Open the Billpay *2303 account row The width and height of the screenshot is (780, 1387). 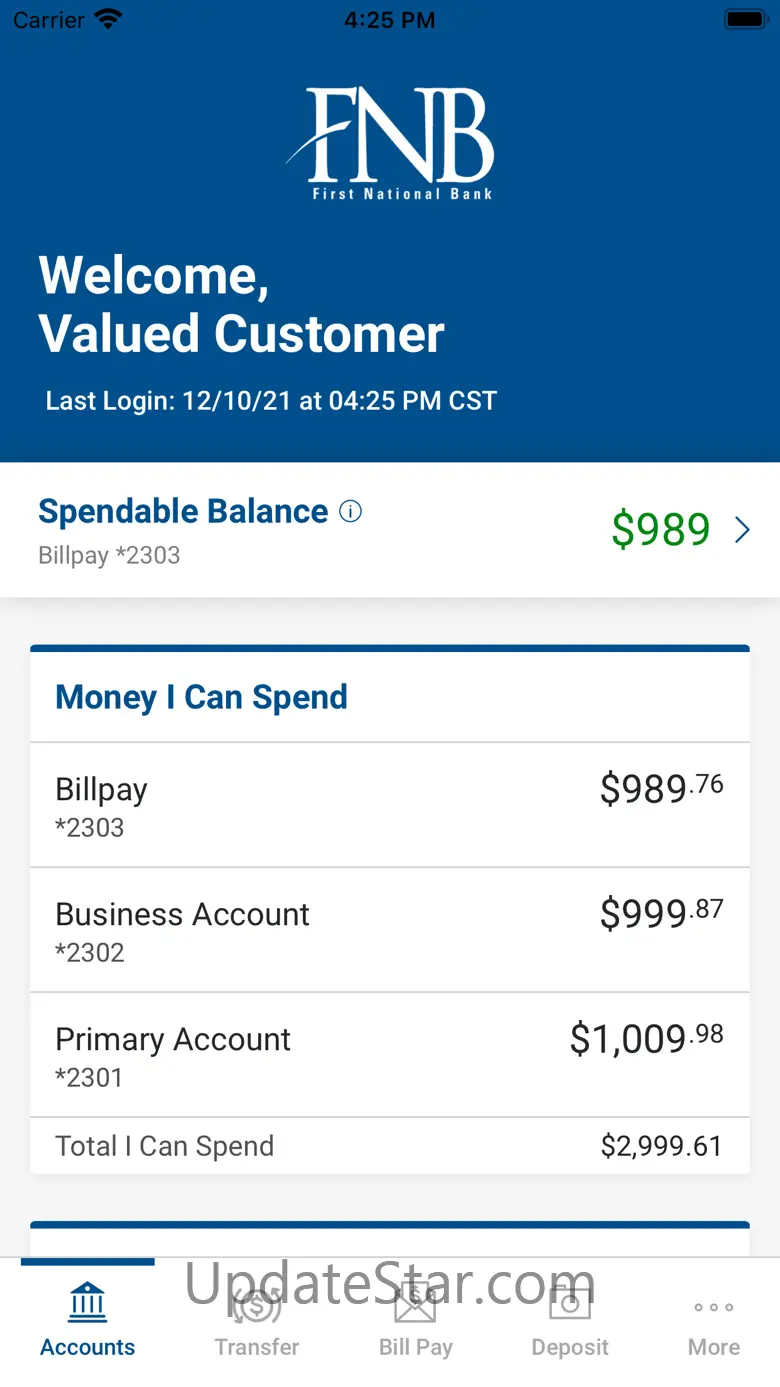click(390, 805)
